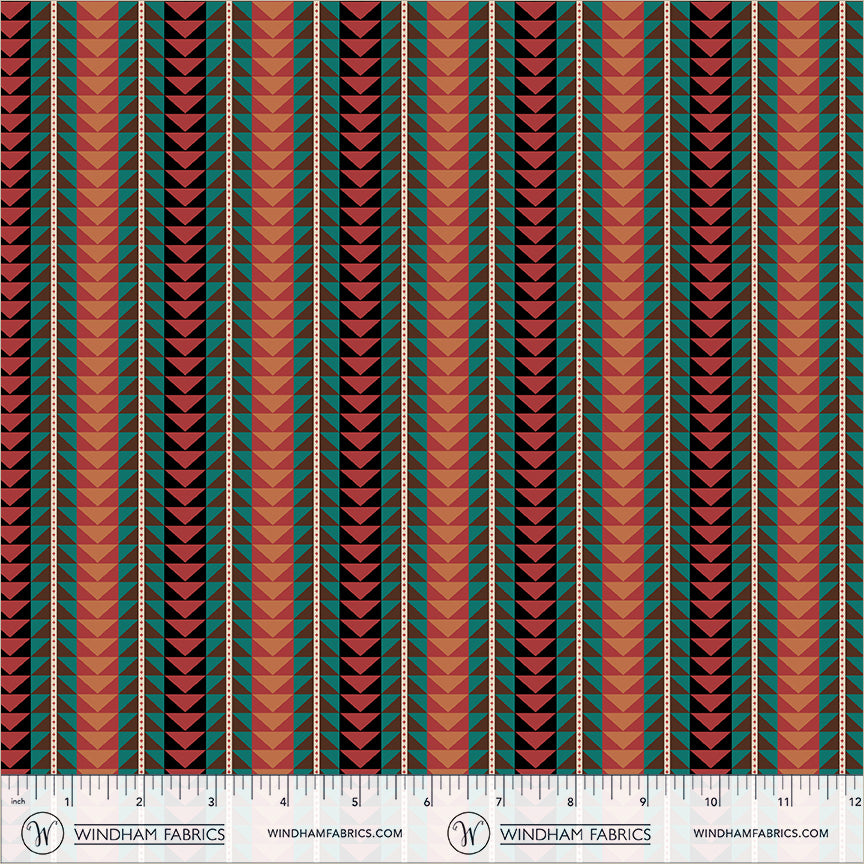Image resolution: width=864 pixels, height=864 pixels.
Task: Open the WINDHAMFABRICS.COM link below ruler mark 5
Action: coord(335,834)
